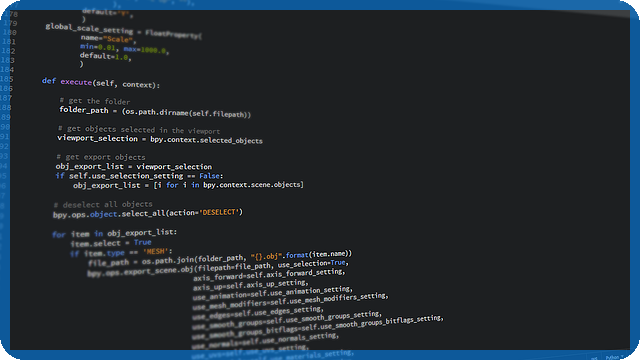The image size is (640, 360).
Task: Click the 'for item in obj_export_list:' line
Action: [x=115, y=233]
